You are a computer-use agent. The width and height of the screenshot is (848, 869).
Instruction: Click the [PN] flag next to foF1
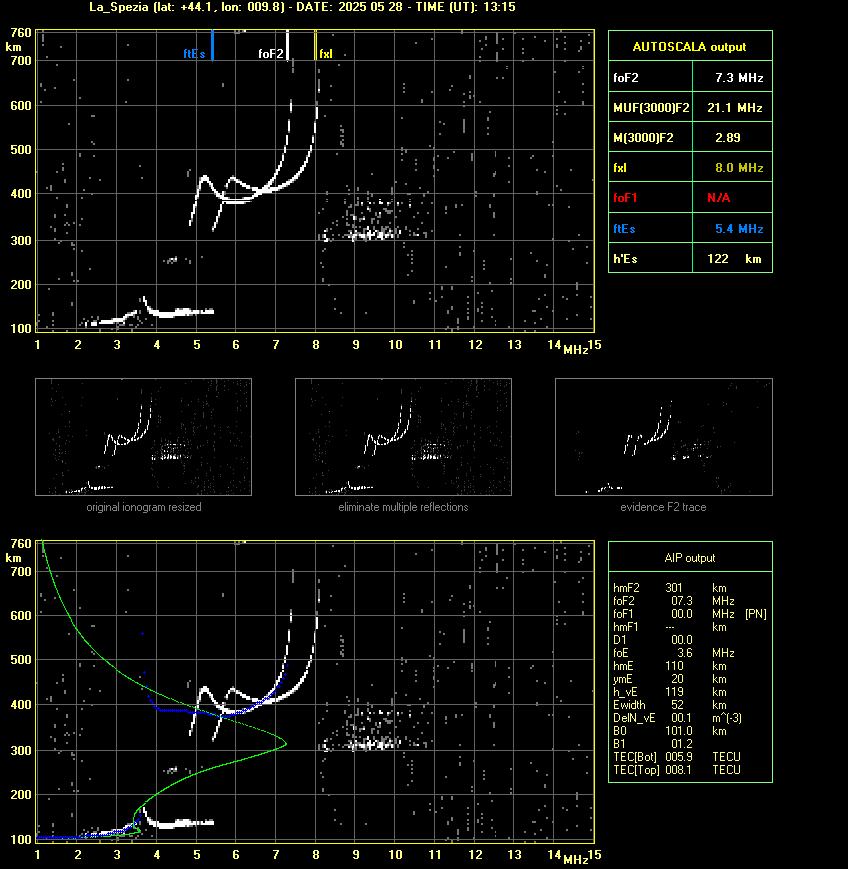click(756, 614)
